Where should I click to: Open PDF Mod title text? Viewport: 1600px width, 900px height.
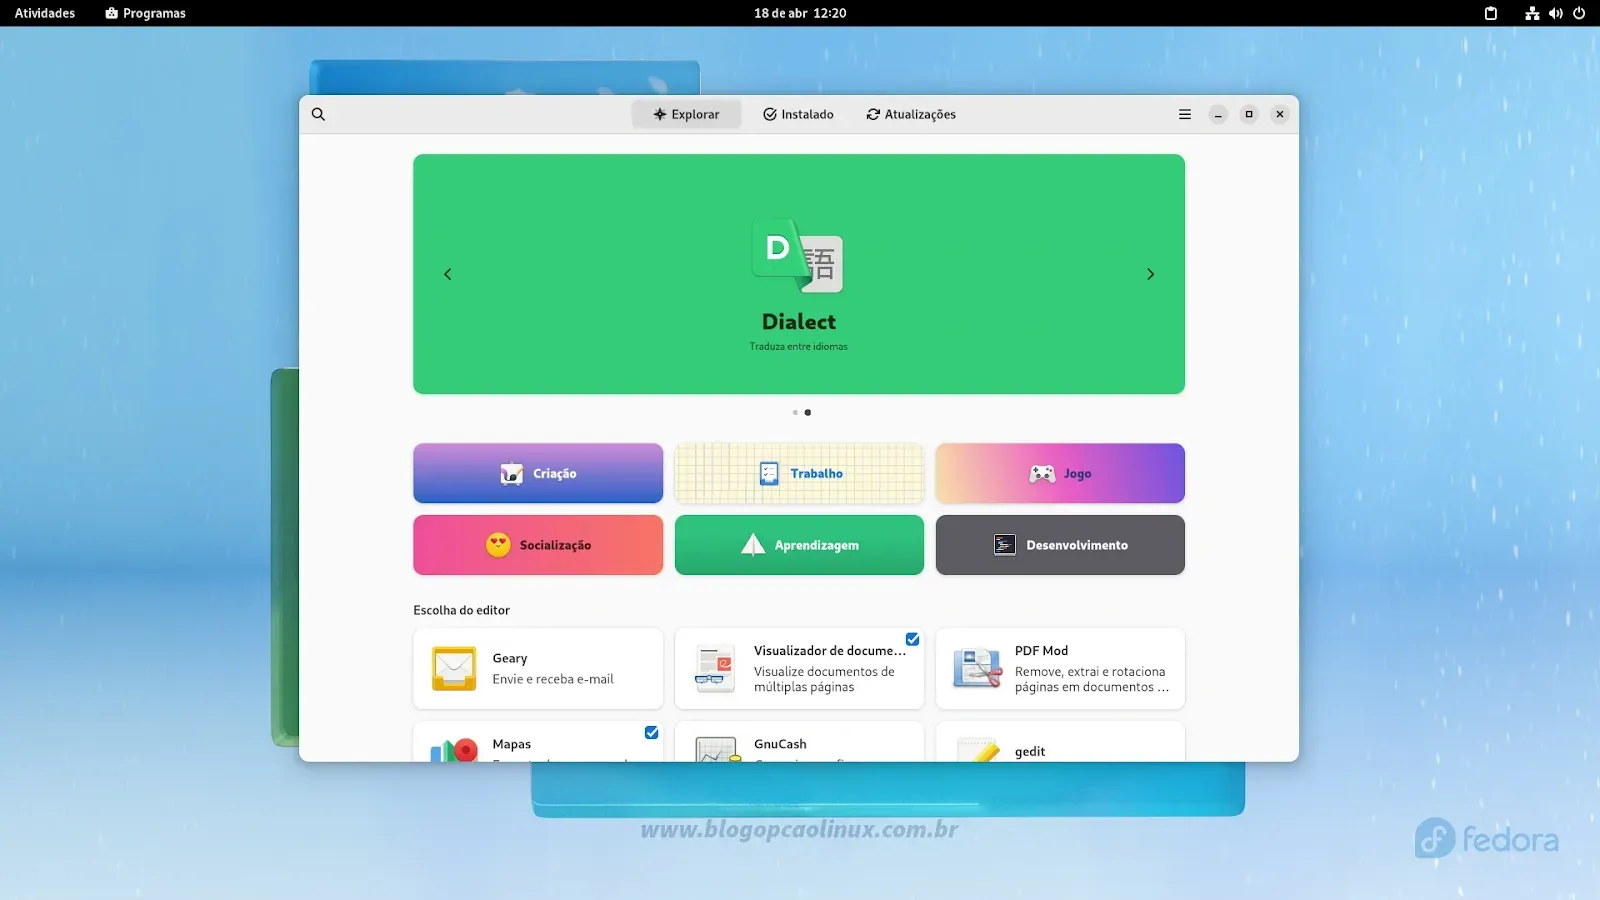click(x=1041, y=650)
